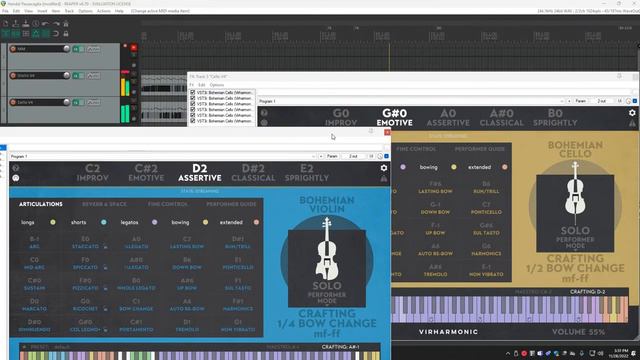640x360 pixels.
Task: Click the VOLUME 55% control in Cello plugin
Action: (x=578, y=332)
